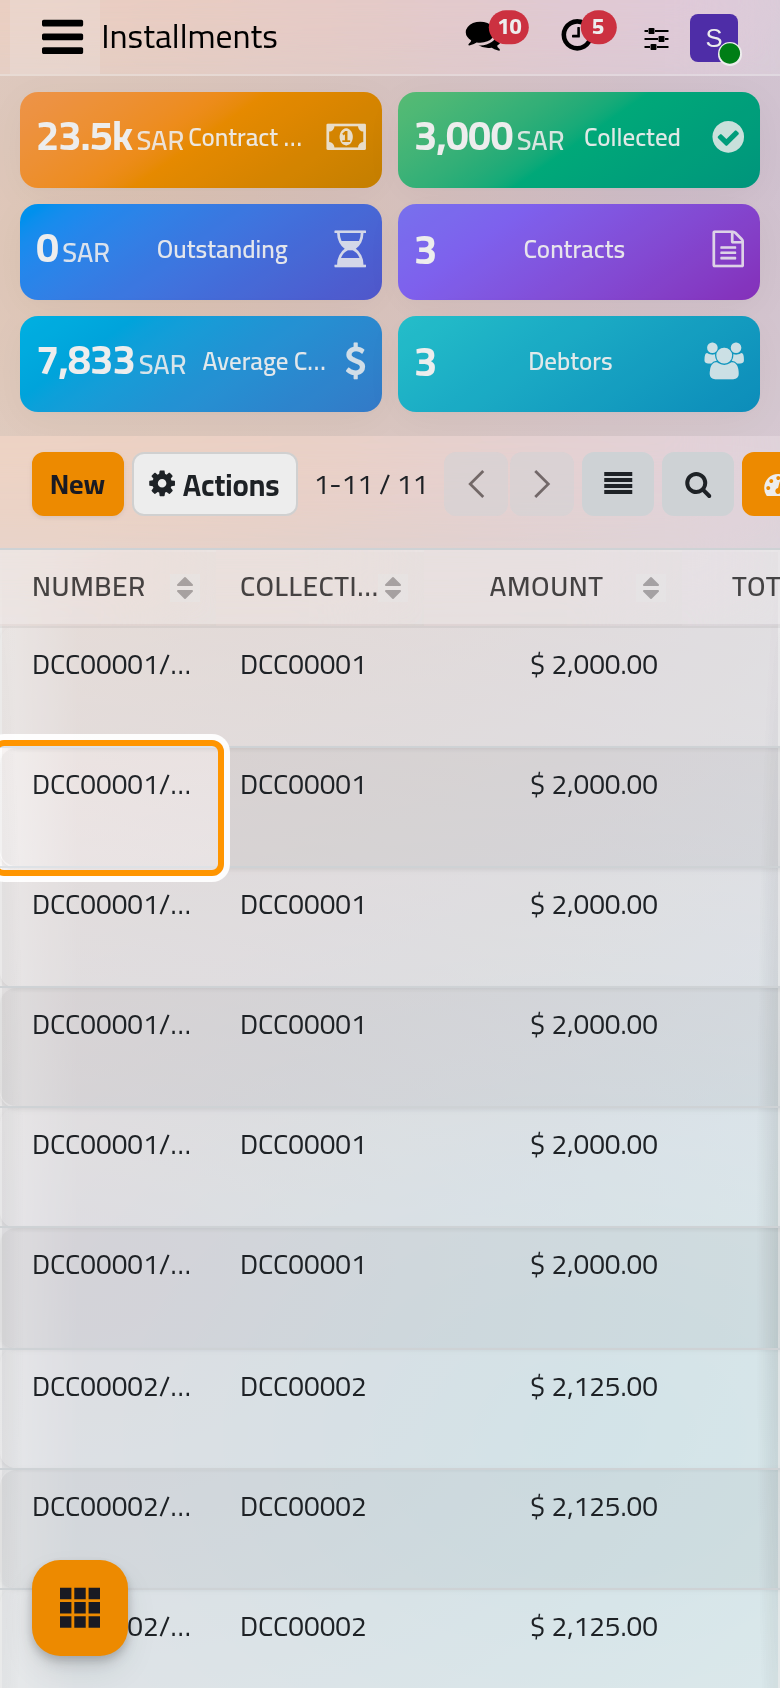
Task: Open the hamburger main menu
Action: click(62, 37)
